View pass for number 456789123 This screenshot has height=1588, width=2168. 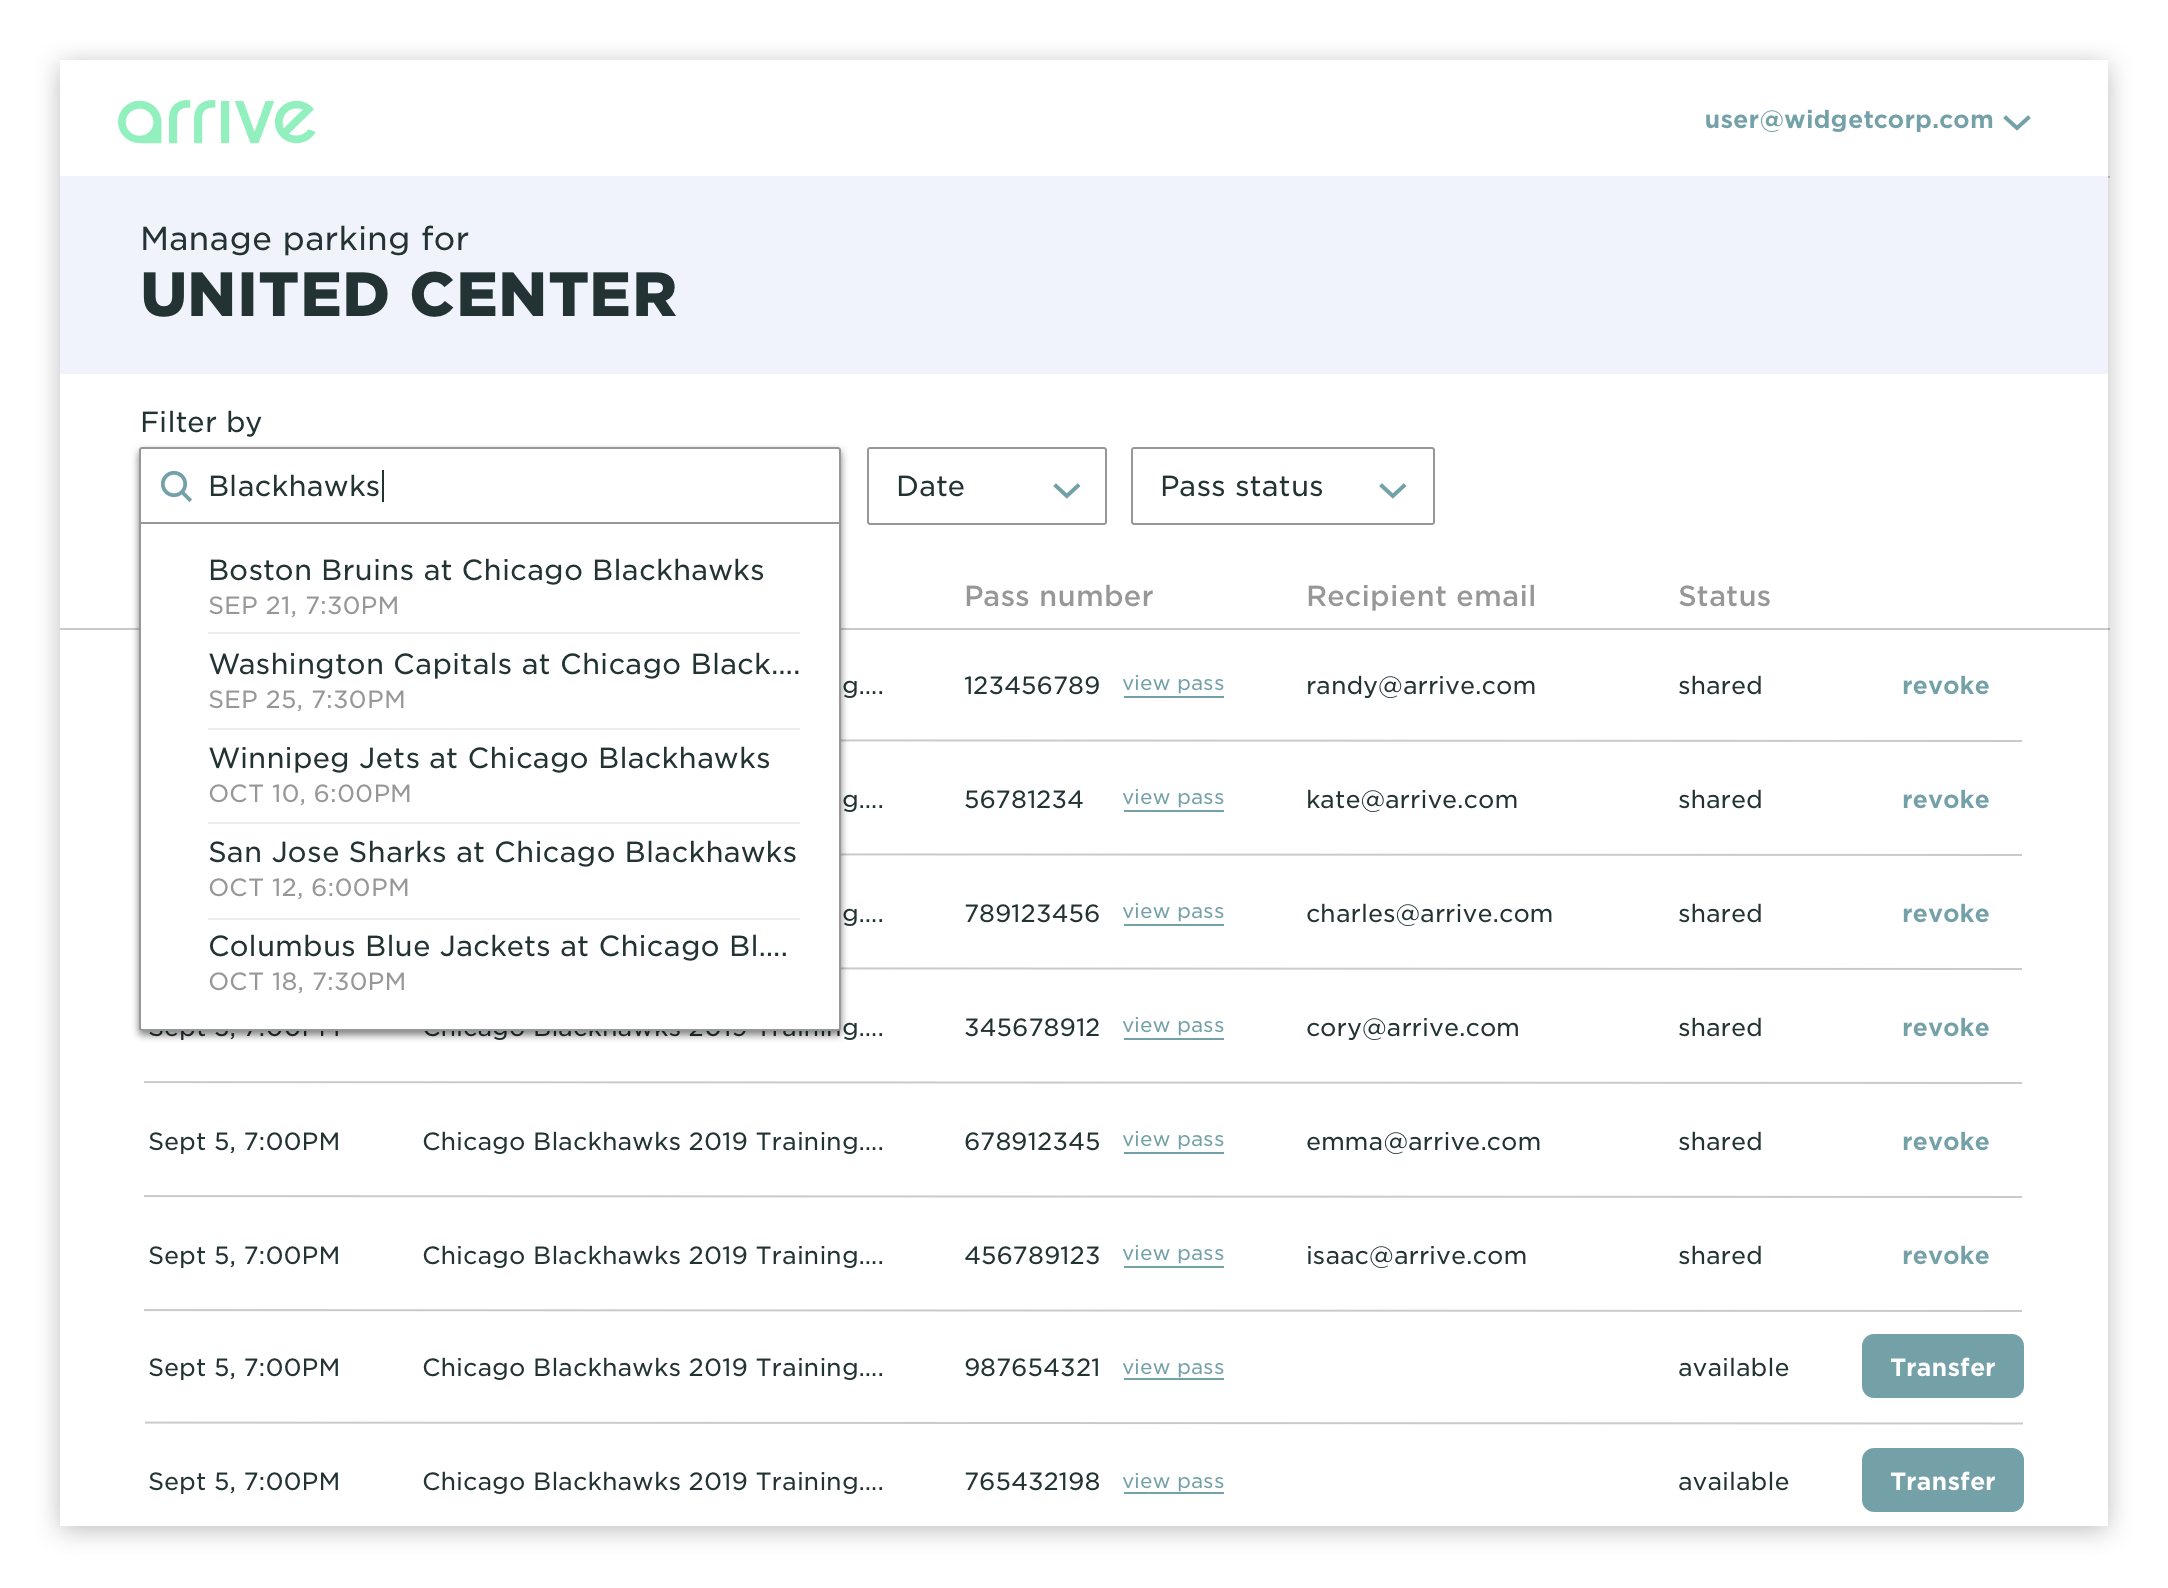(1173, 1255)
